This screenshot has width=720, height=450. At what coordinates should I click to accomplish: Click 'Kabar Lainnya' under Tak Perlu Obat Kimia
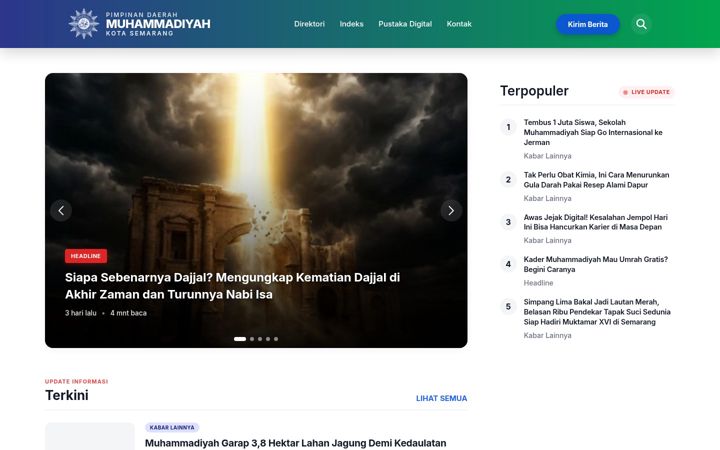click(547, 198)
